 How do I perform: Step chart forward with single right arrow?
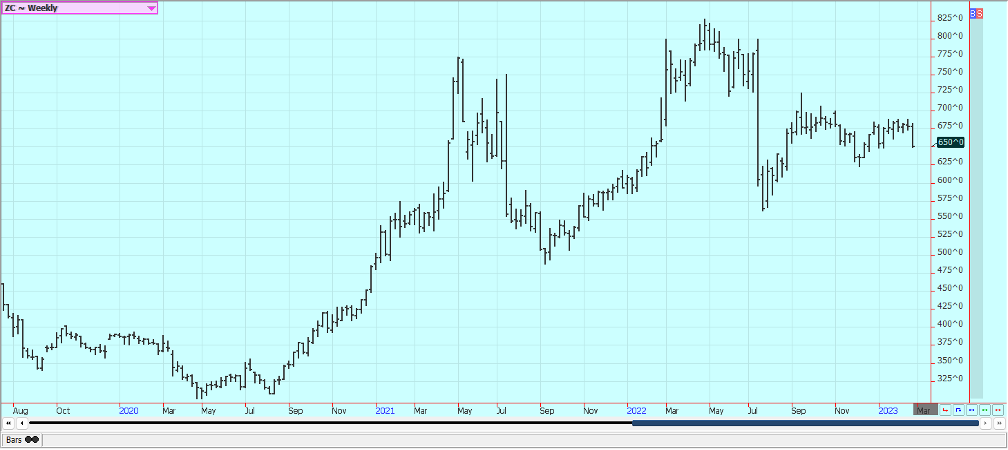click(986, 423)
